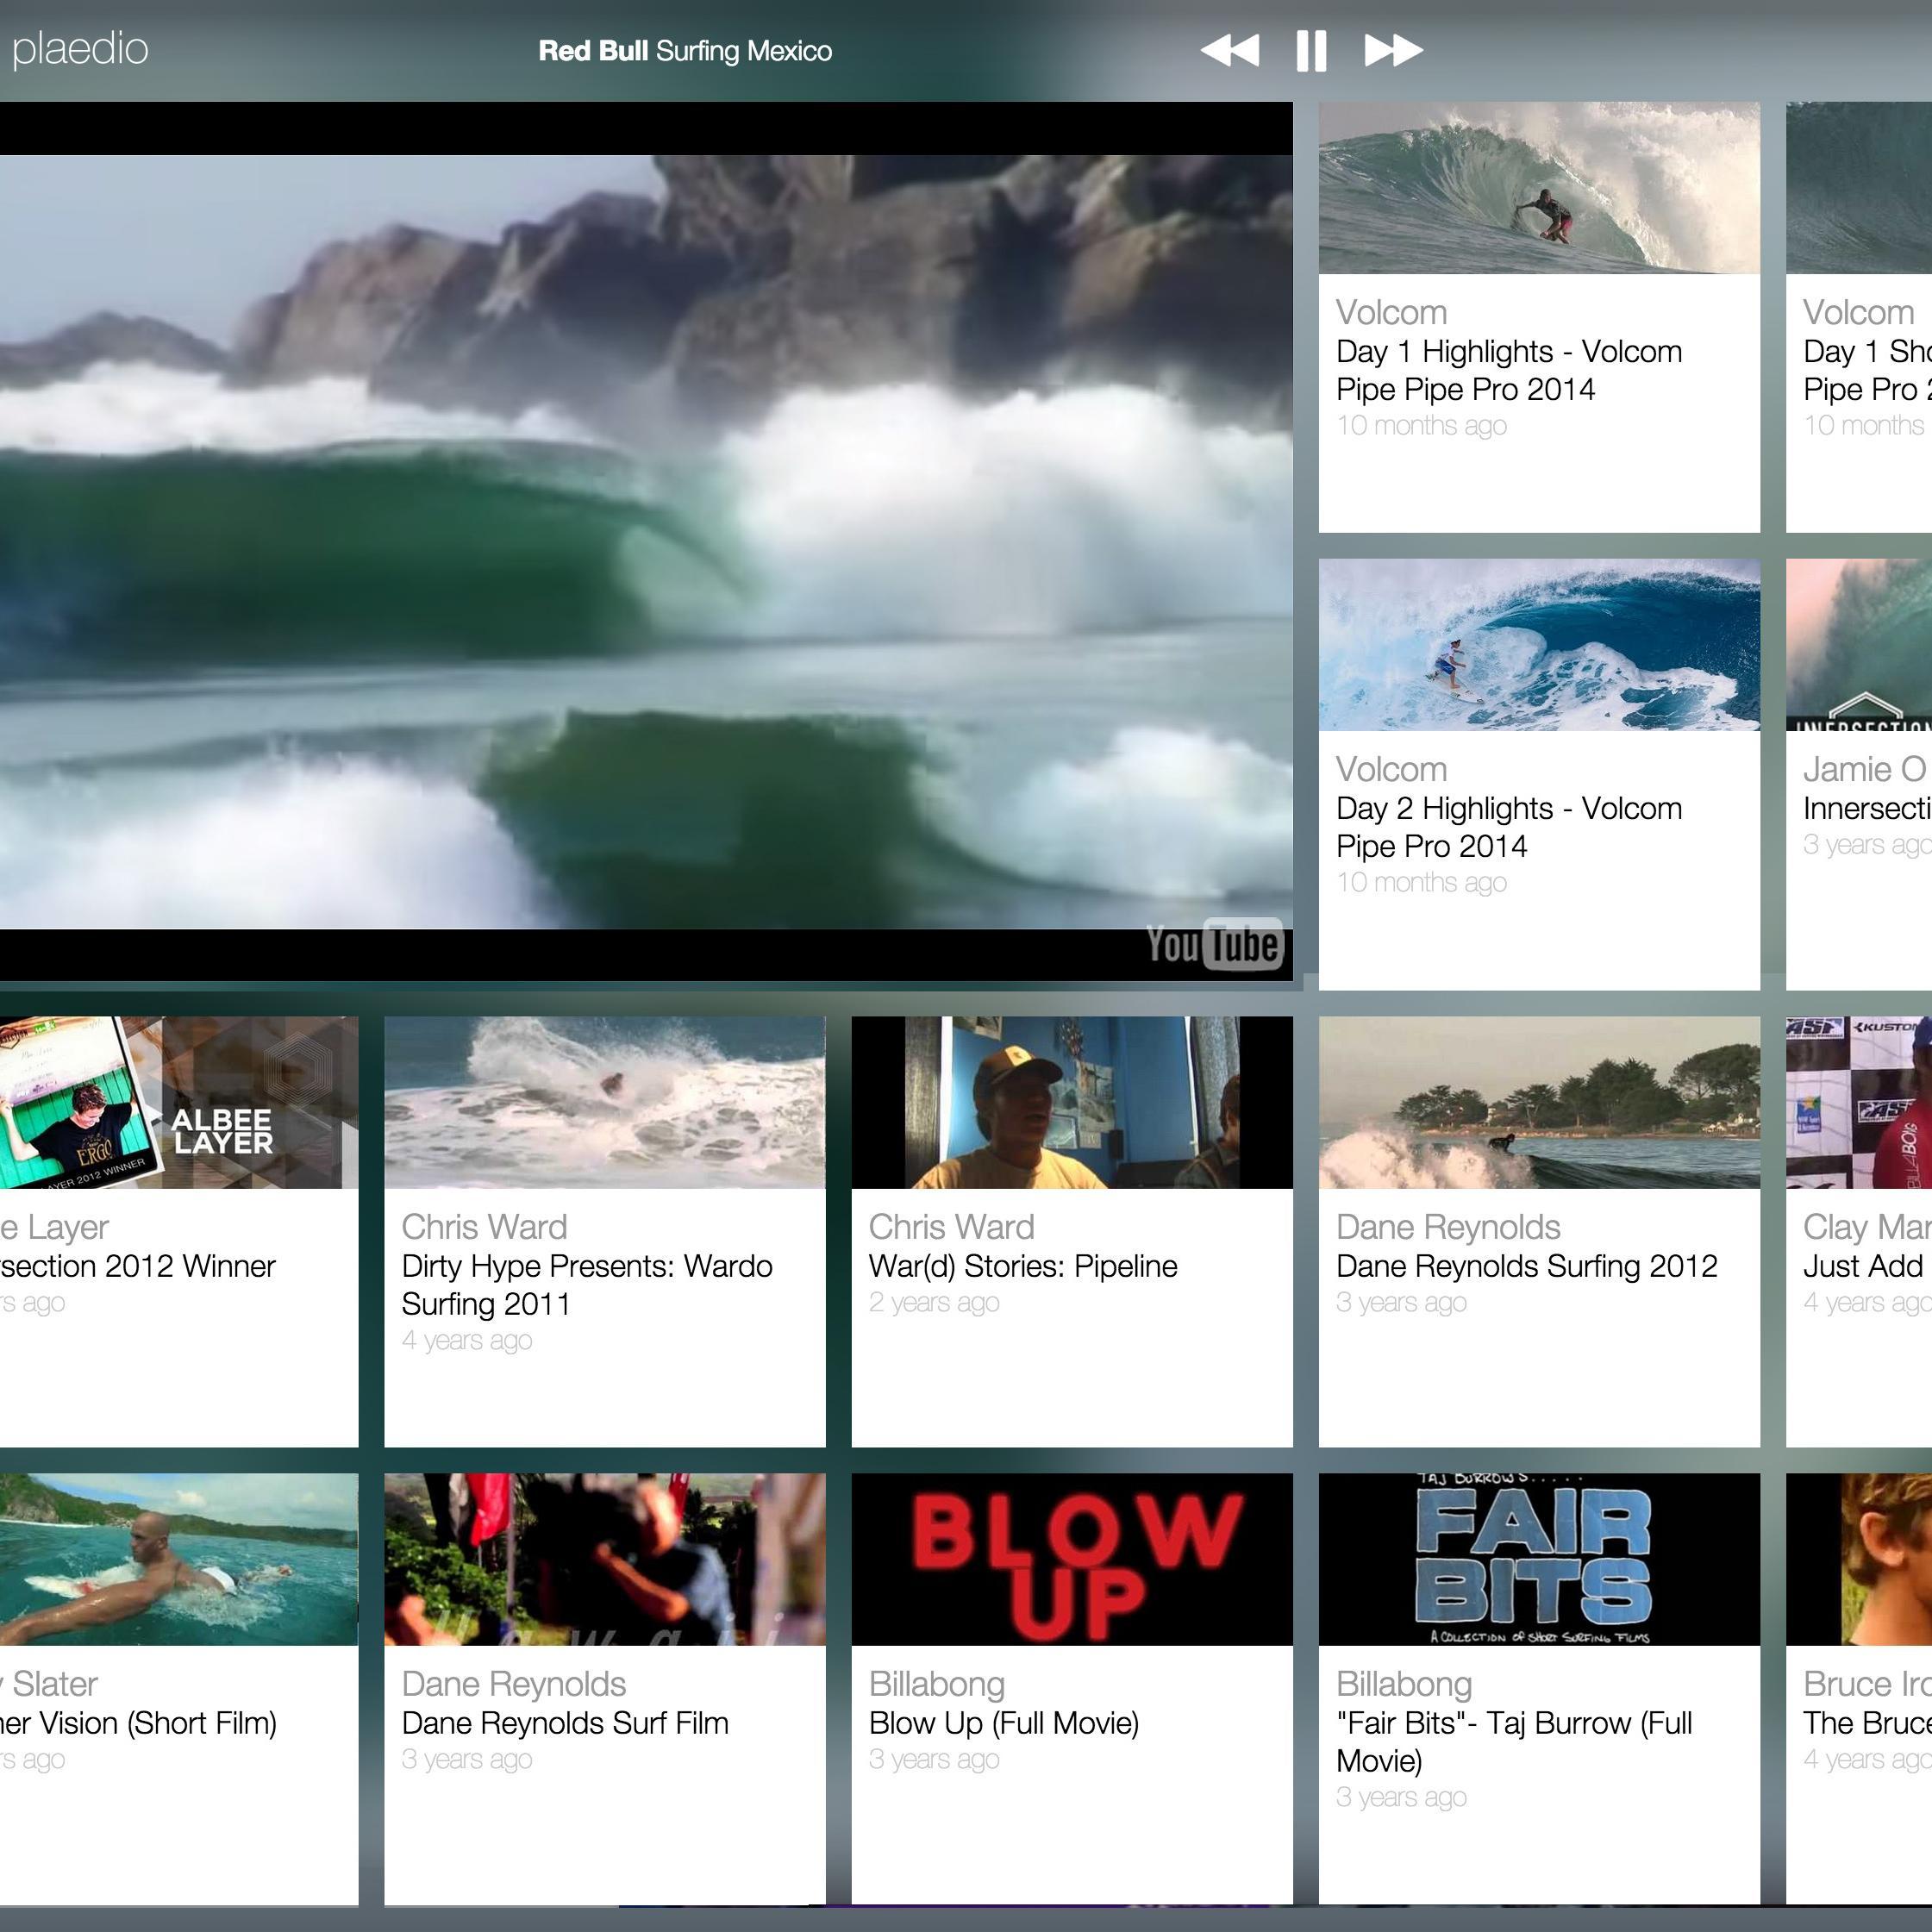The height and width of the screenshot is (1932, 1932).
Task: Open the Bruce Irons video thumbnail
Action: (x=1859, y=1560)
